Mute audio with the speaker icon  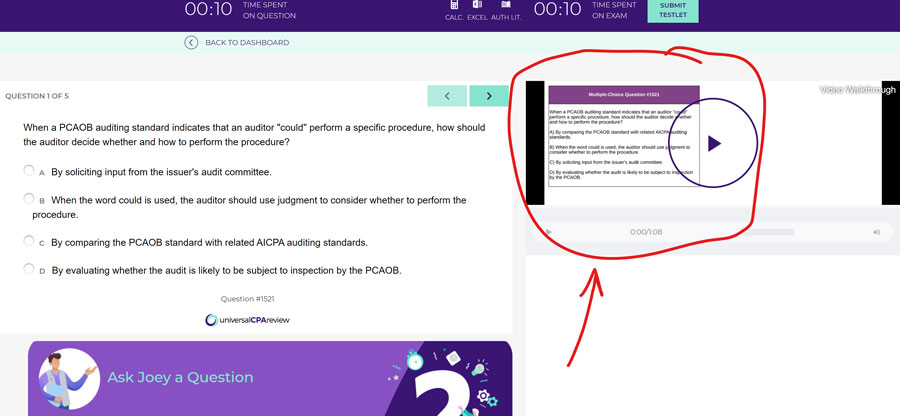(x=876, y=232)
